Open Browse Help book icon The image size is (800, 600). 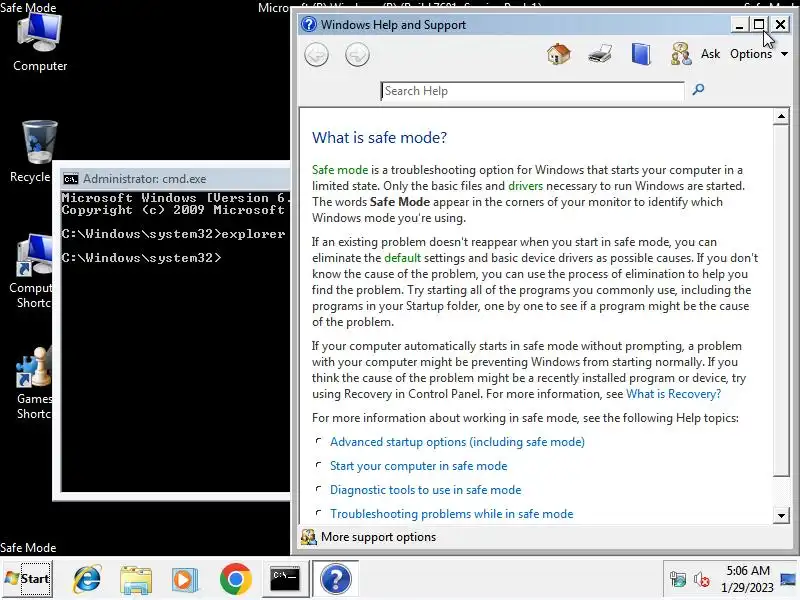pos(641,54)
